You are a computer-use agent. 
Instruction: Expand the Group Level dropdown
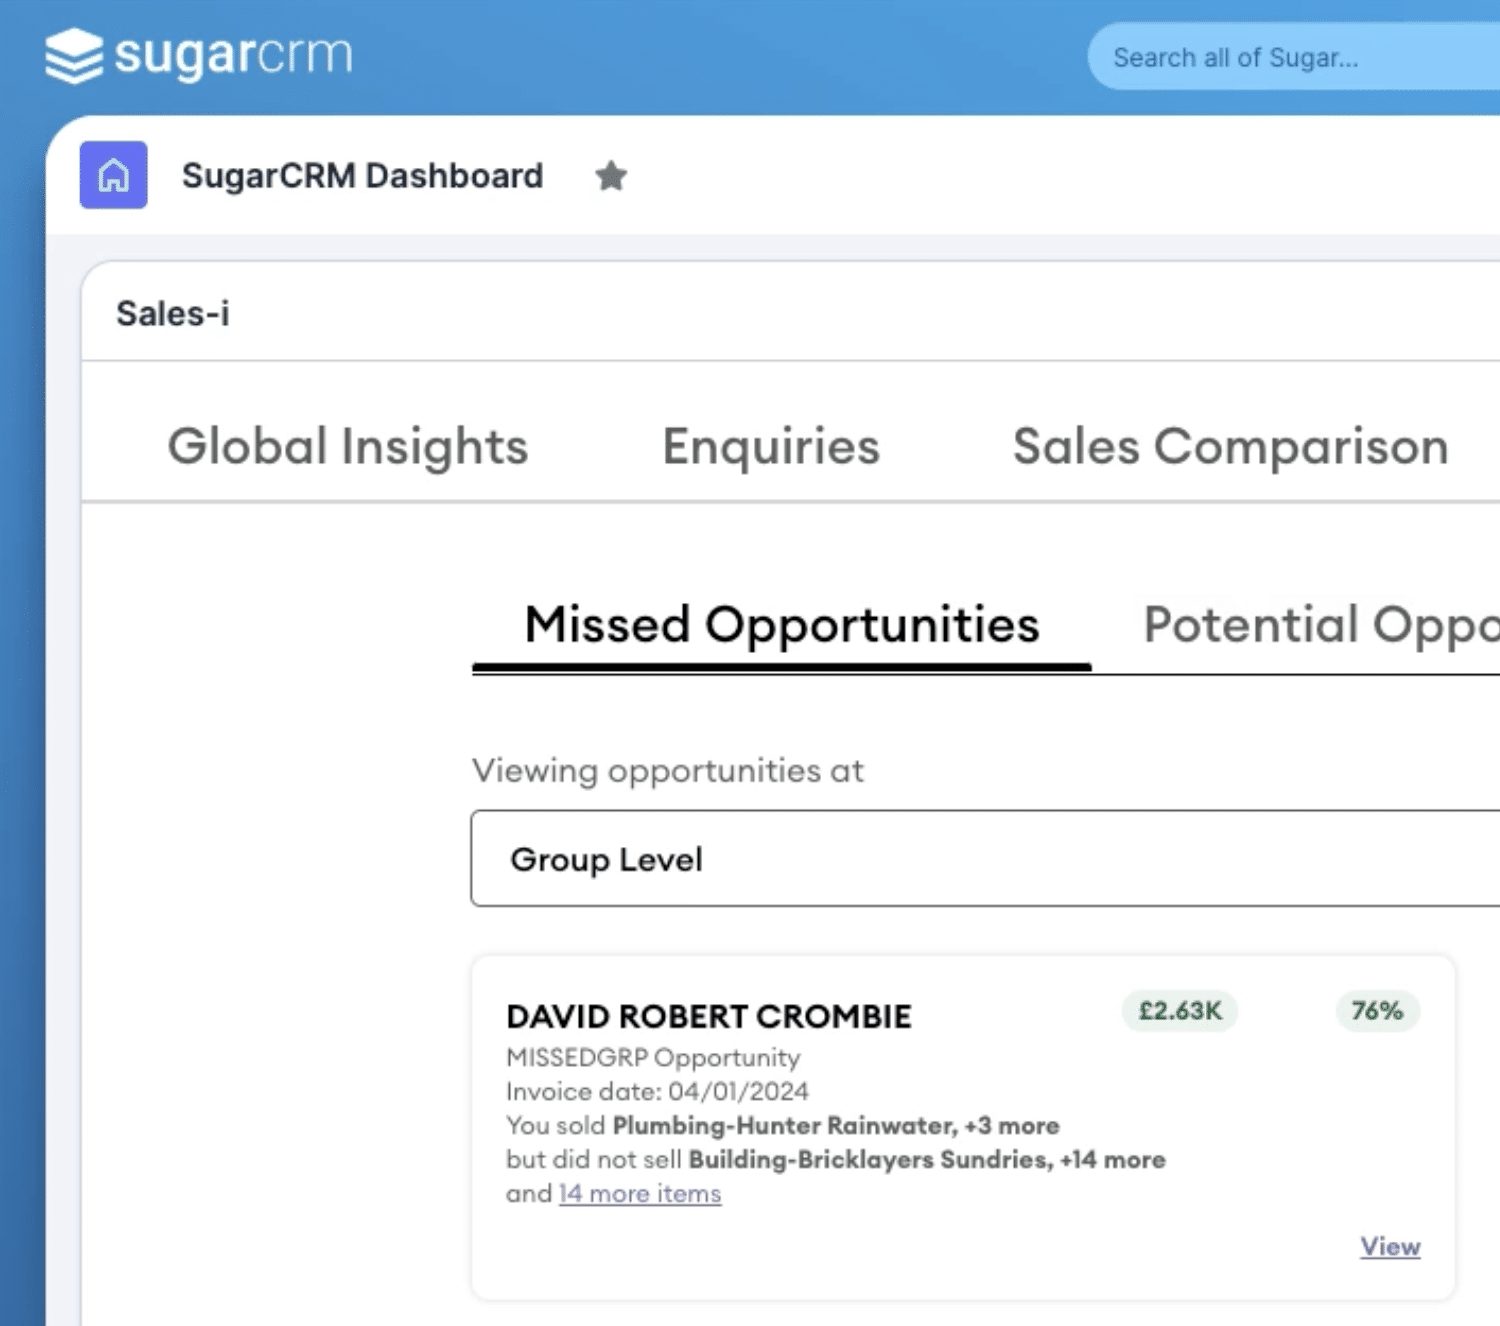(985, 859)
